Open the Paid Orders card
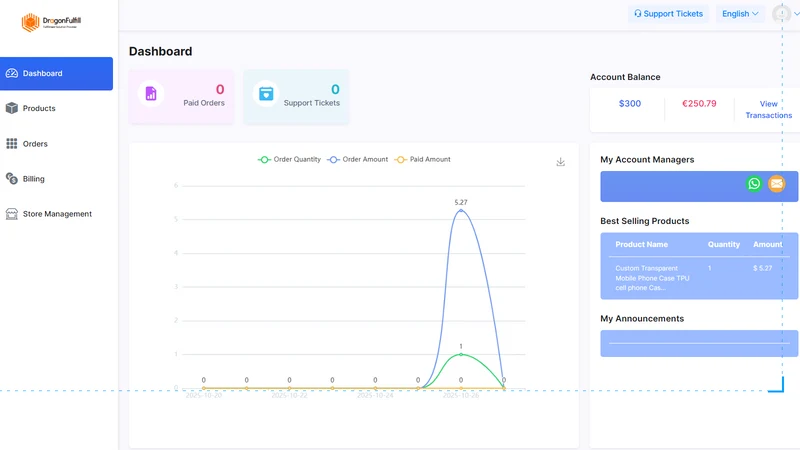The height and width of the screenshot is (450, 800). 182,97
